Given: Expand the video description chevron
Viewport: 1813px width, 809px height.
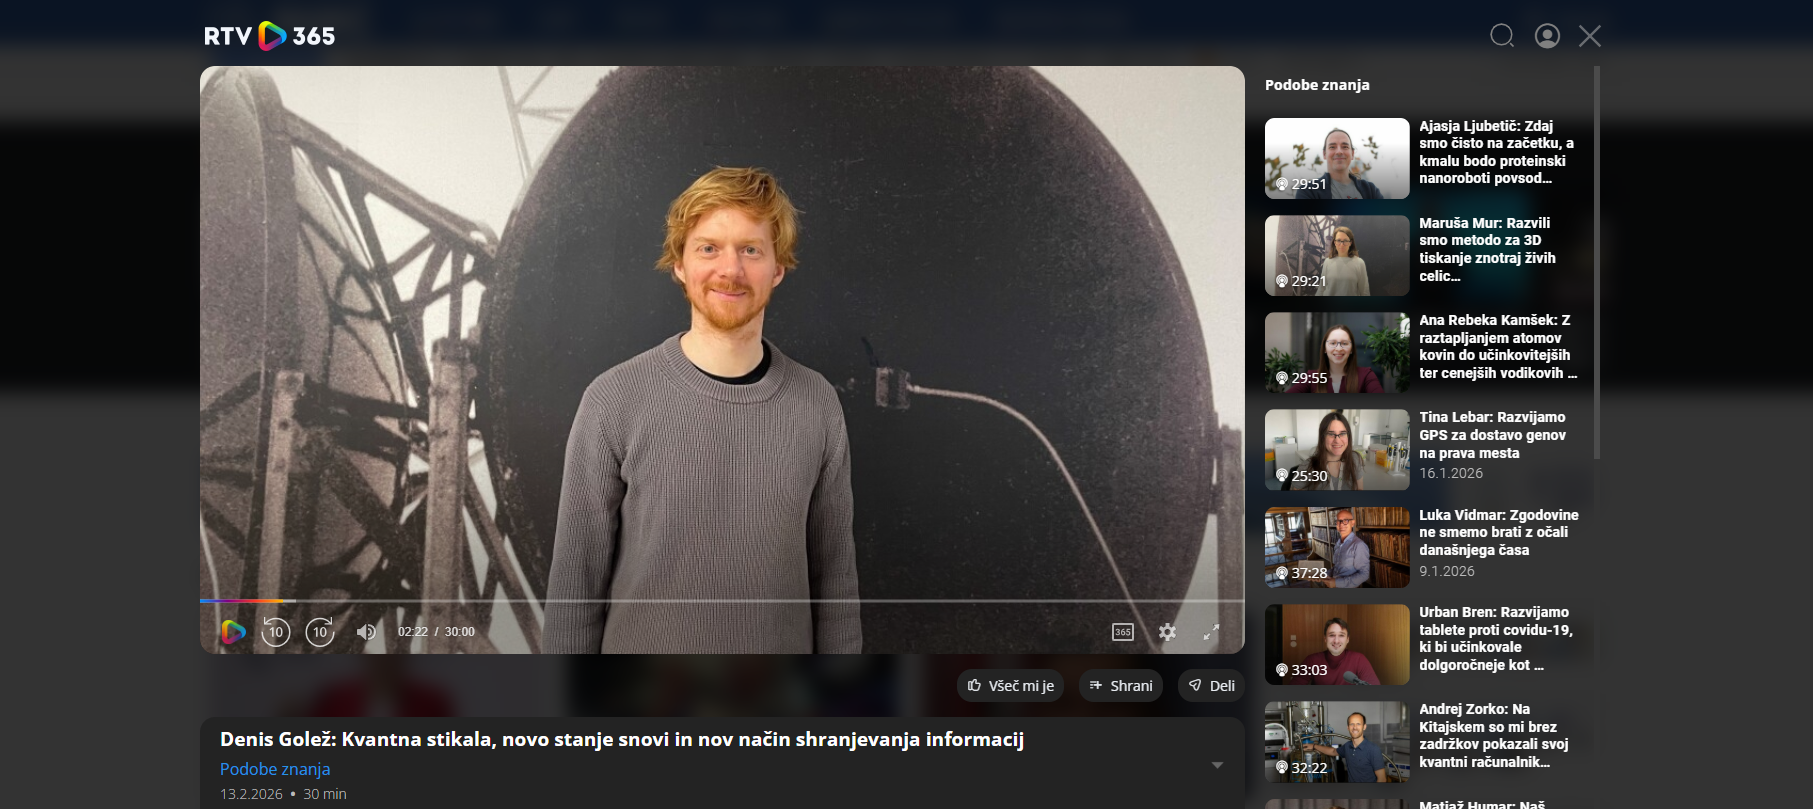Looking at the screenshot, I should (x=1217, y=765).
